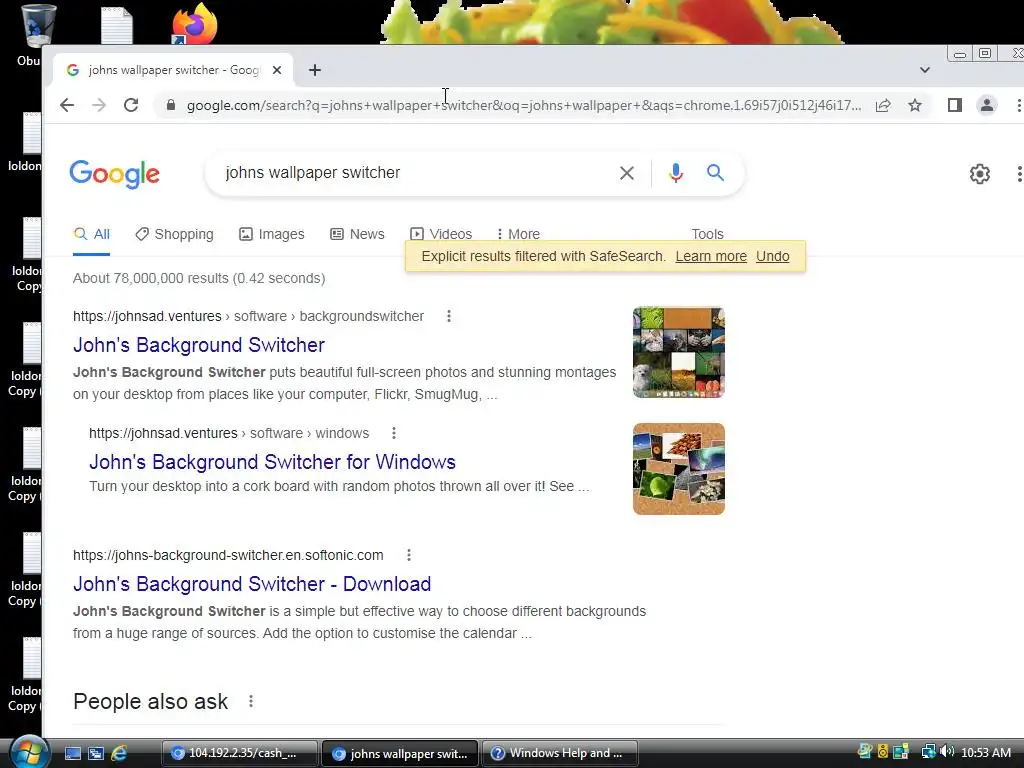Viewport: 1024px width, 768px height.
Task: Clear the search box with X
Action: coord(627,173)
